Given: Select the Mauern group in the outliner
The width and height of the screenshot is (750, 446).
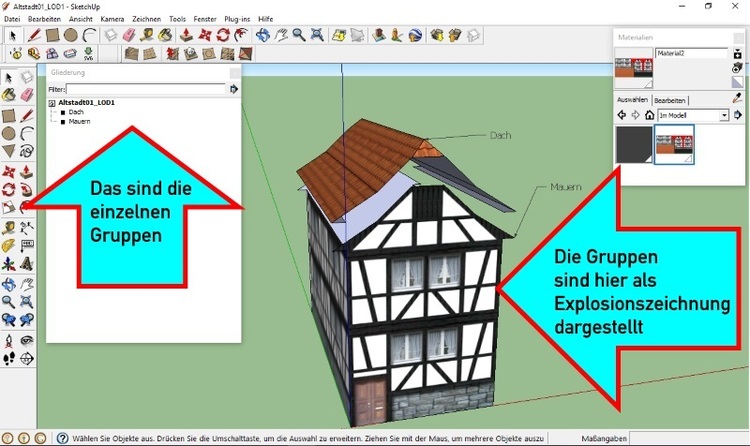Looking at the screenshot, I should [79, 121].
